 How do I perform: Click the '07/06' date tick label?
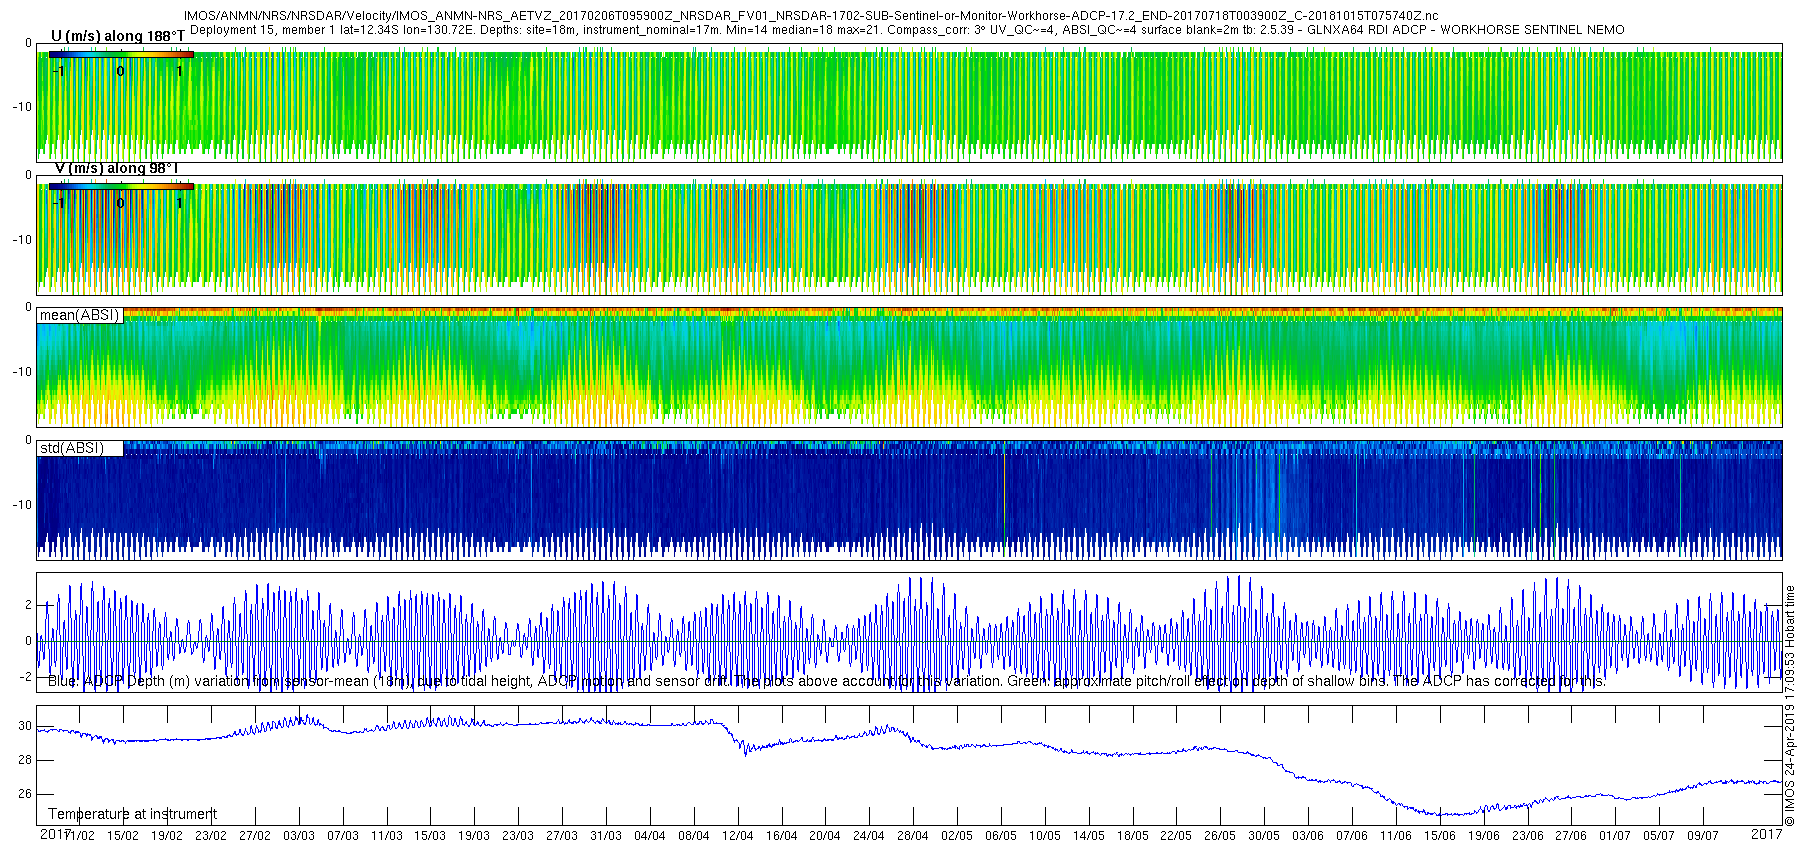tap(1352, 836)
